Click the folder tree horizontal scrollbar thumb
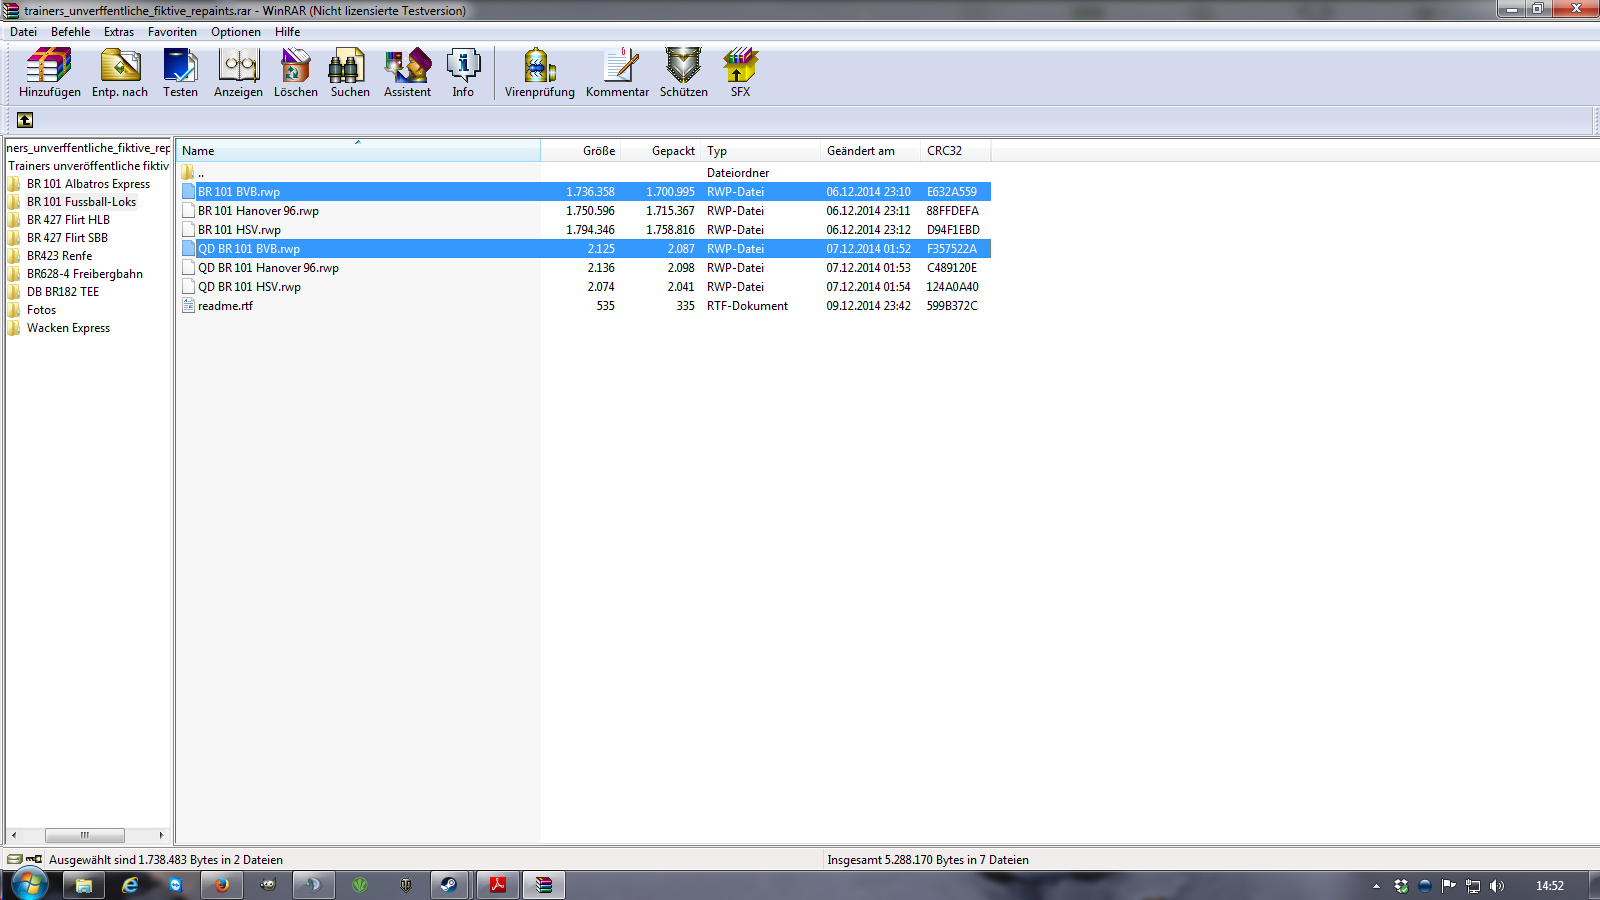Viewport: 1600px width, 900px height. 85,835
